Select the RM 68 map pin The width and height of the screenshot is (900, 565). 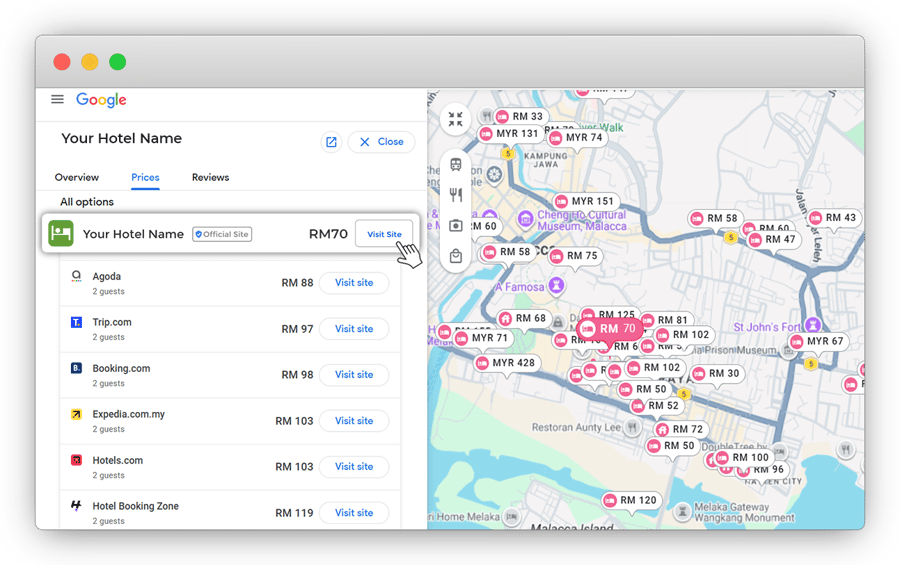(523, 319)
